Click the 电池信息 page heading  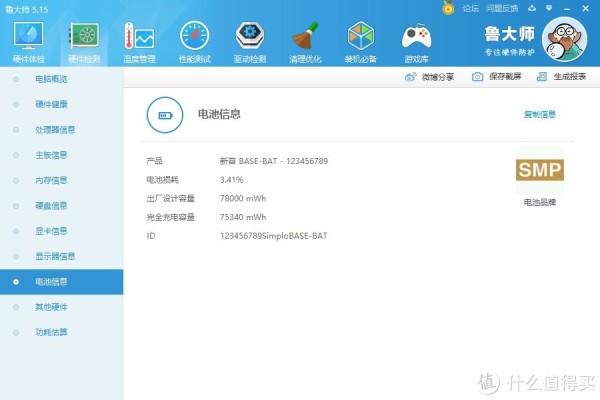coord(219,114)
